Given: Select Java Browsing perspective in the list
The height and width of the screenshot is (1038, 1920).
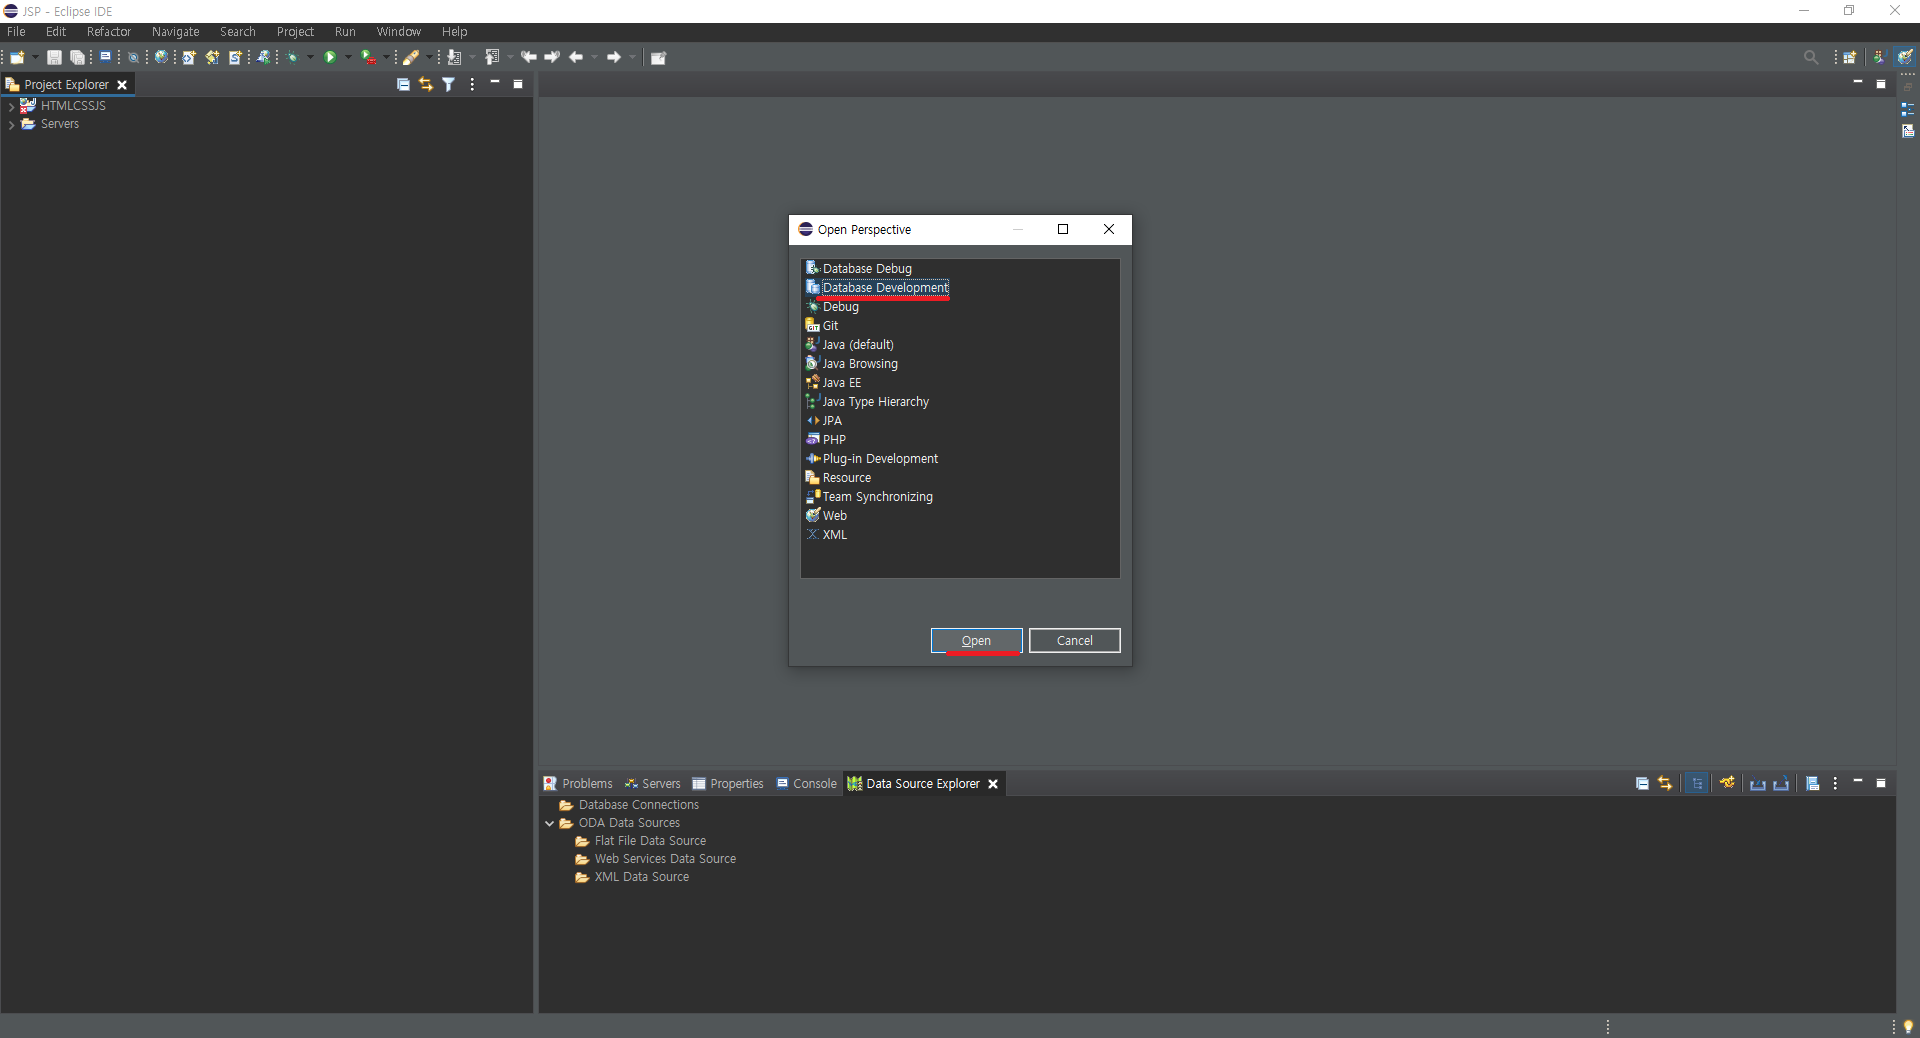Looking at the screenshot, I should (859, 364).
